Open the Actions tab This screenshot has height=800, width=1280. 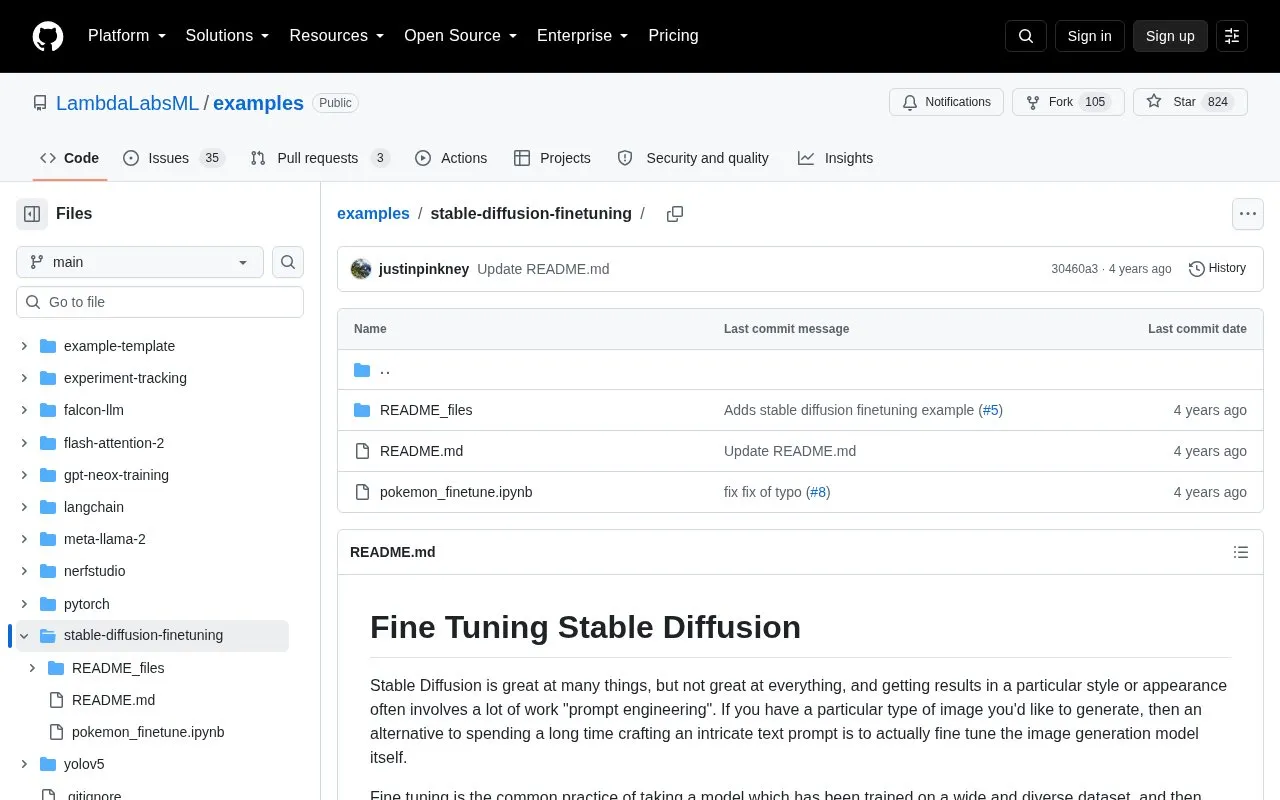451,158
